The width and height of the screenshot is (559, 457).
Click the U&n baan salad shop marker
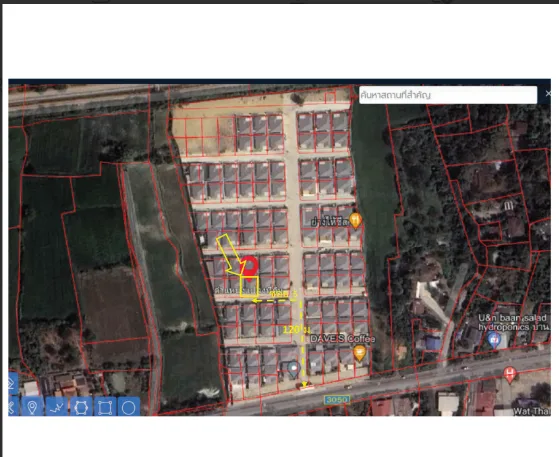tap(493, 340)
